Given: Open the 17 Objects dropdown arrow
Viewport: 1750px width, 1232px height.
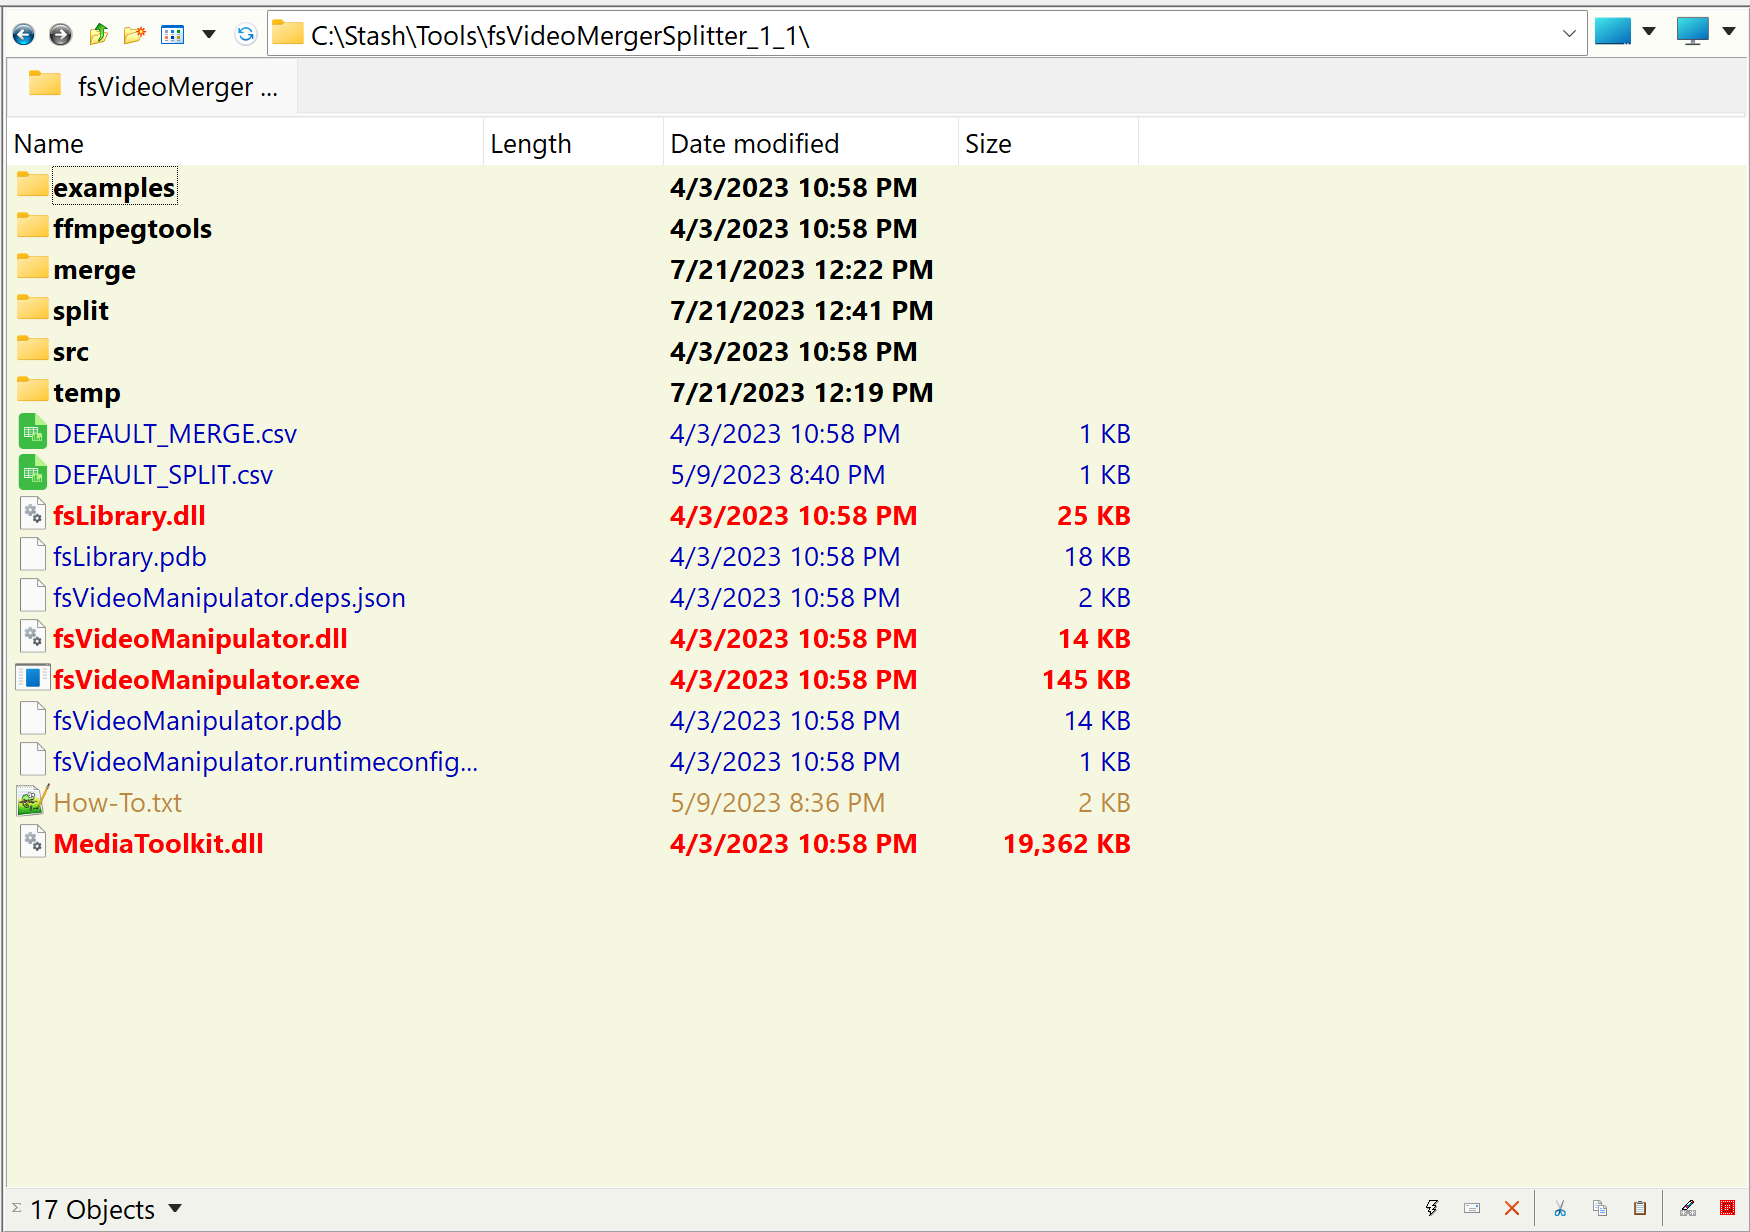Looking at the screenshot, I should pyautogui.click(x=175, y=1209).
